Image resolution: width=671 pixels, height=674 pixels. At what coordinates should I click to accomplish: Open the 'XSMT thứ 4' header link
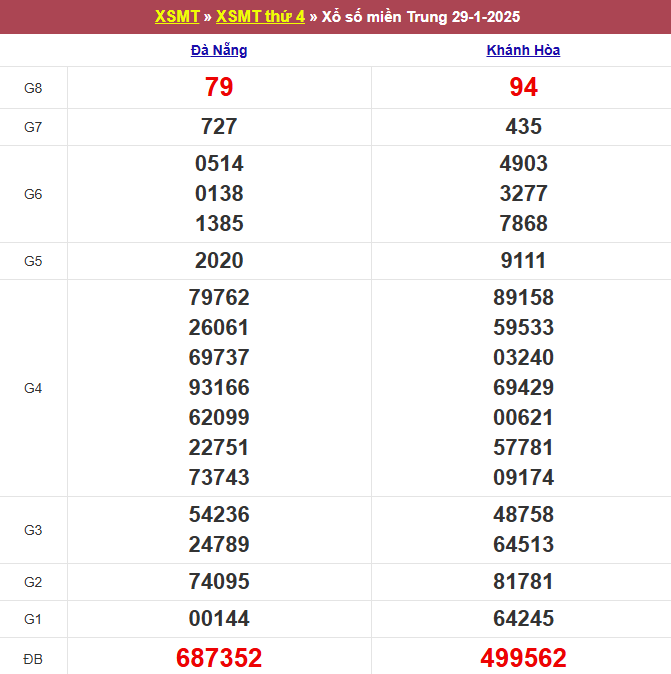pos(260,17)
